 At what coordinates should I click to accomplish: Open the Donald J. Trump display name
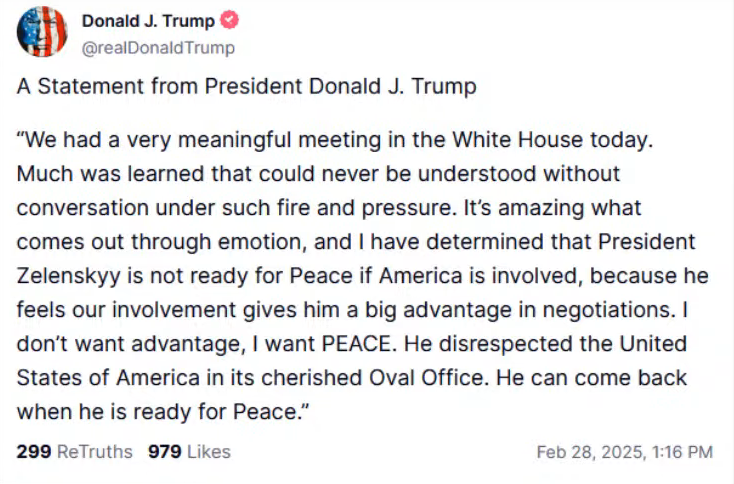(x=147, y=21)
